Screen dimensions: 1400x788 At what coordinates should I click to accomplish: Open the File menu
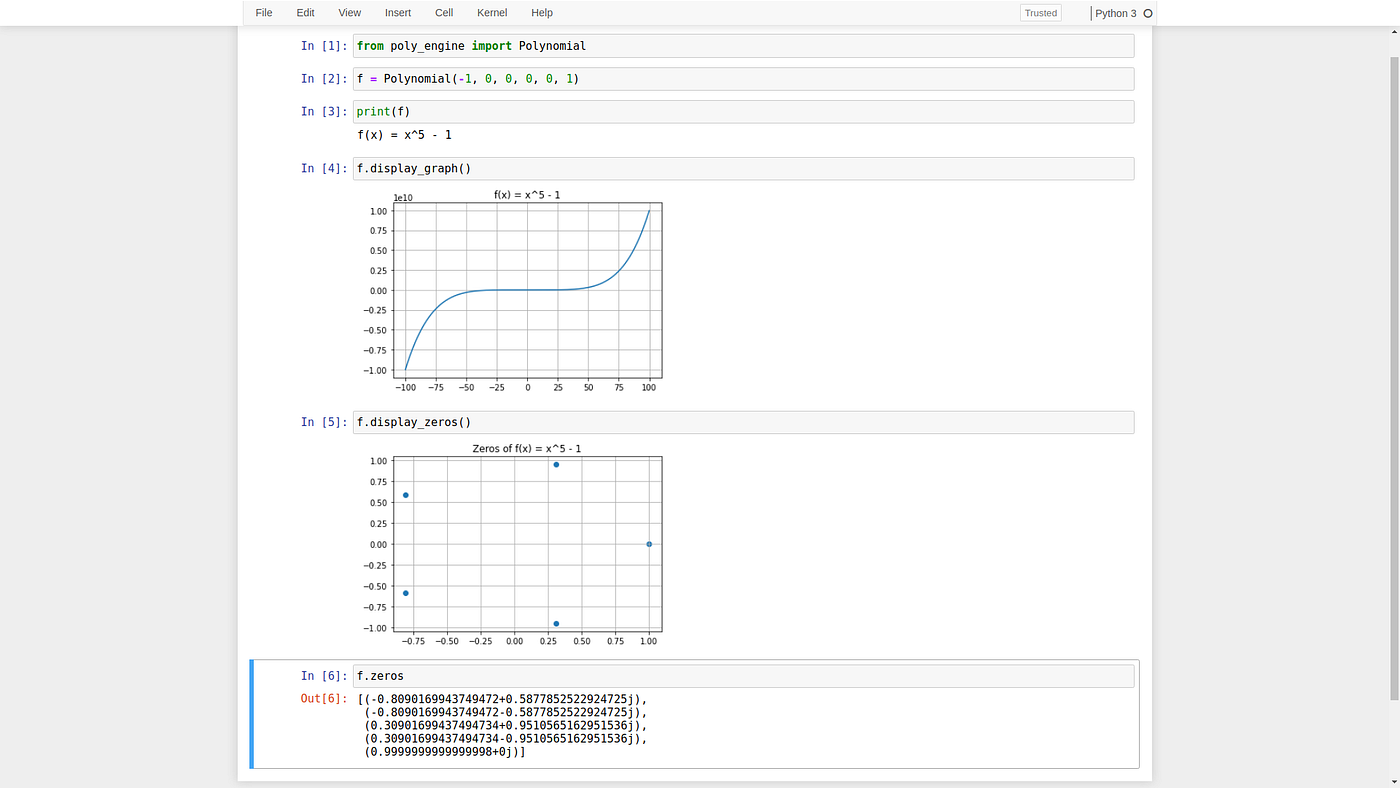[x=263, y=12]
